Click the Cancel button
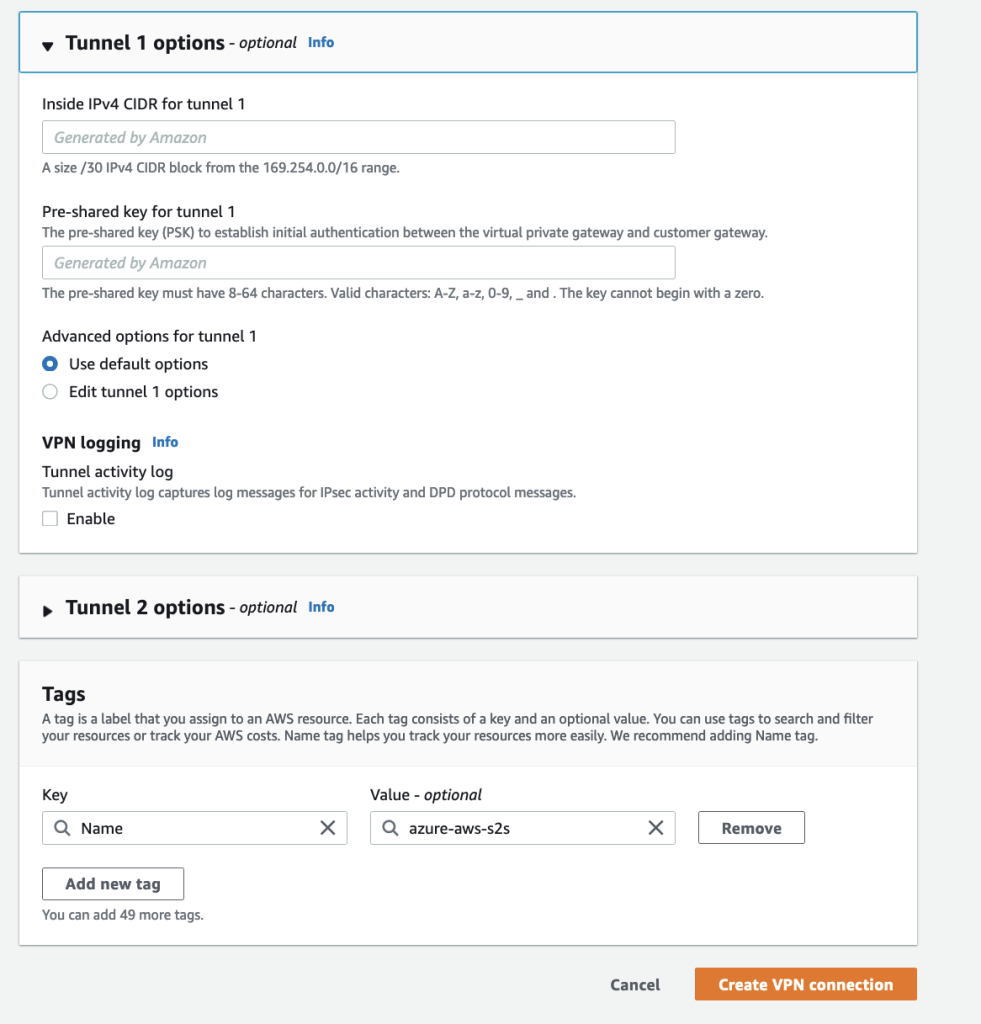This screenshot has width=981, height=1024. coord(634,983)
